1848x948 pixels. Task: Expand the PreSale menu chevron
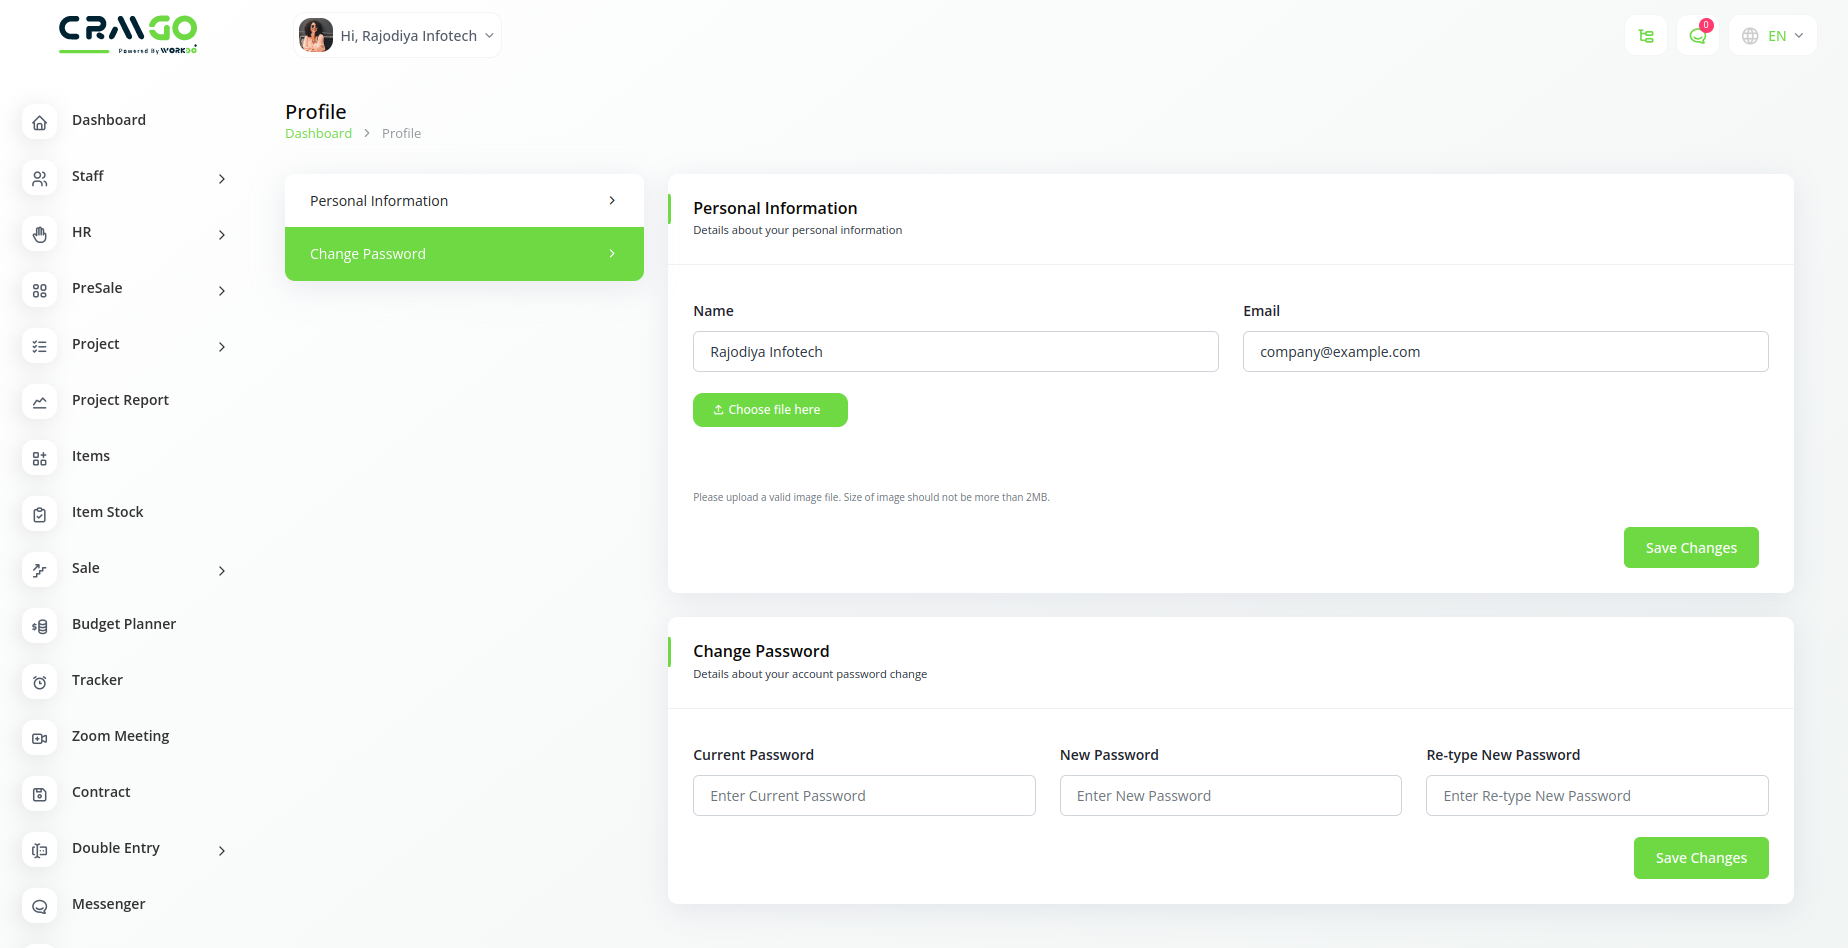(222, 291)
